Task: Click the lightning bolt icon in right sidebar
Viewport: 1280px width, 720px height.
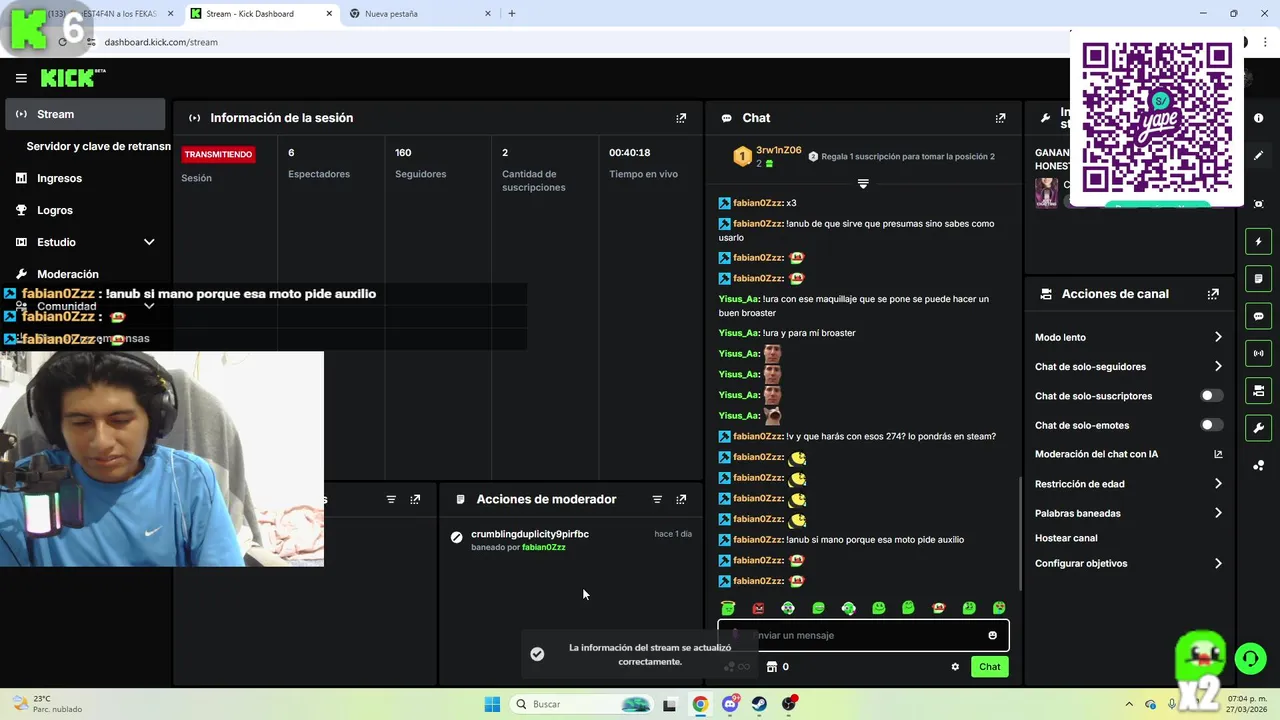Action: 1258,241
